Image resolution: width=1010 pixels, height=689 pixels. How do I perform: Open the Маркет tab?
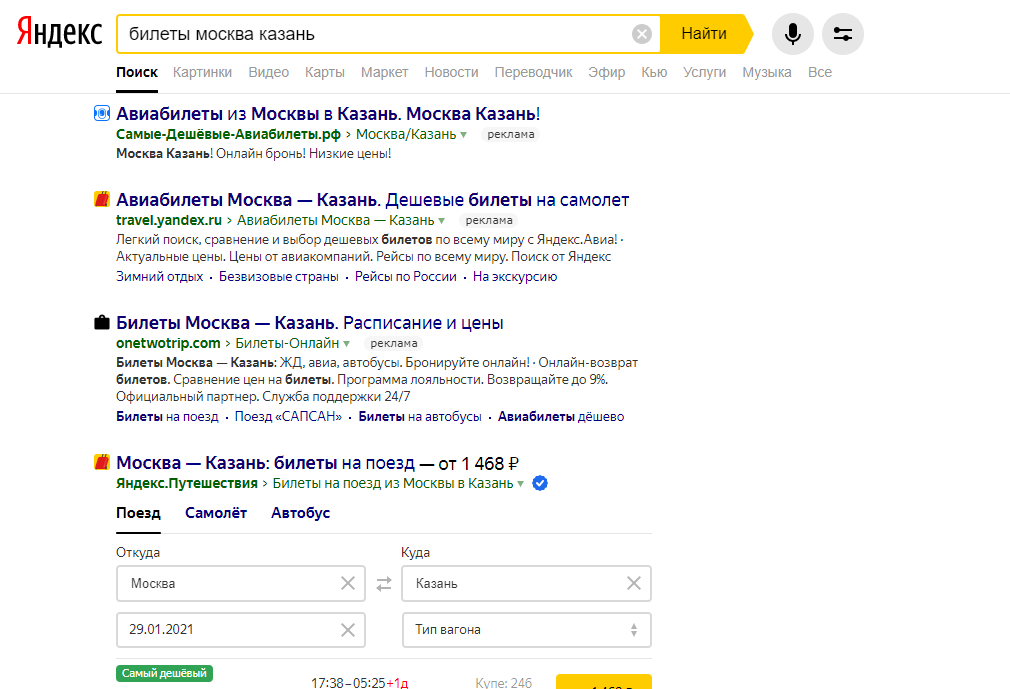(385, 72)
